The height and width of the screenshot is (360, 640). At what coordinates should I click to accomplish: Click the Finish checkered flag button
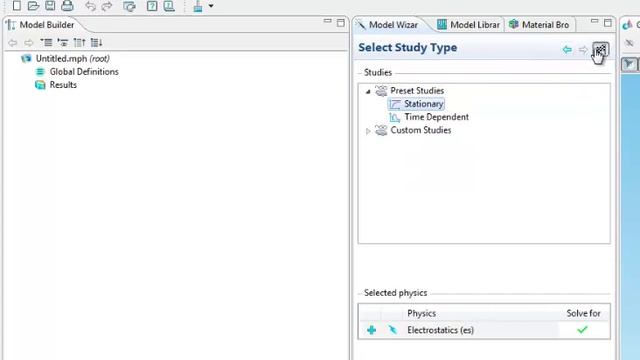click(600, 50)
